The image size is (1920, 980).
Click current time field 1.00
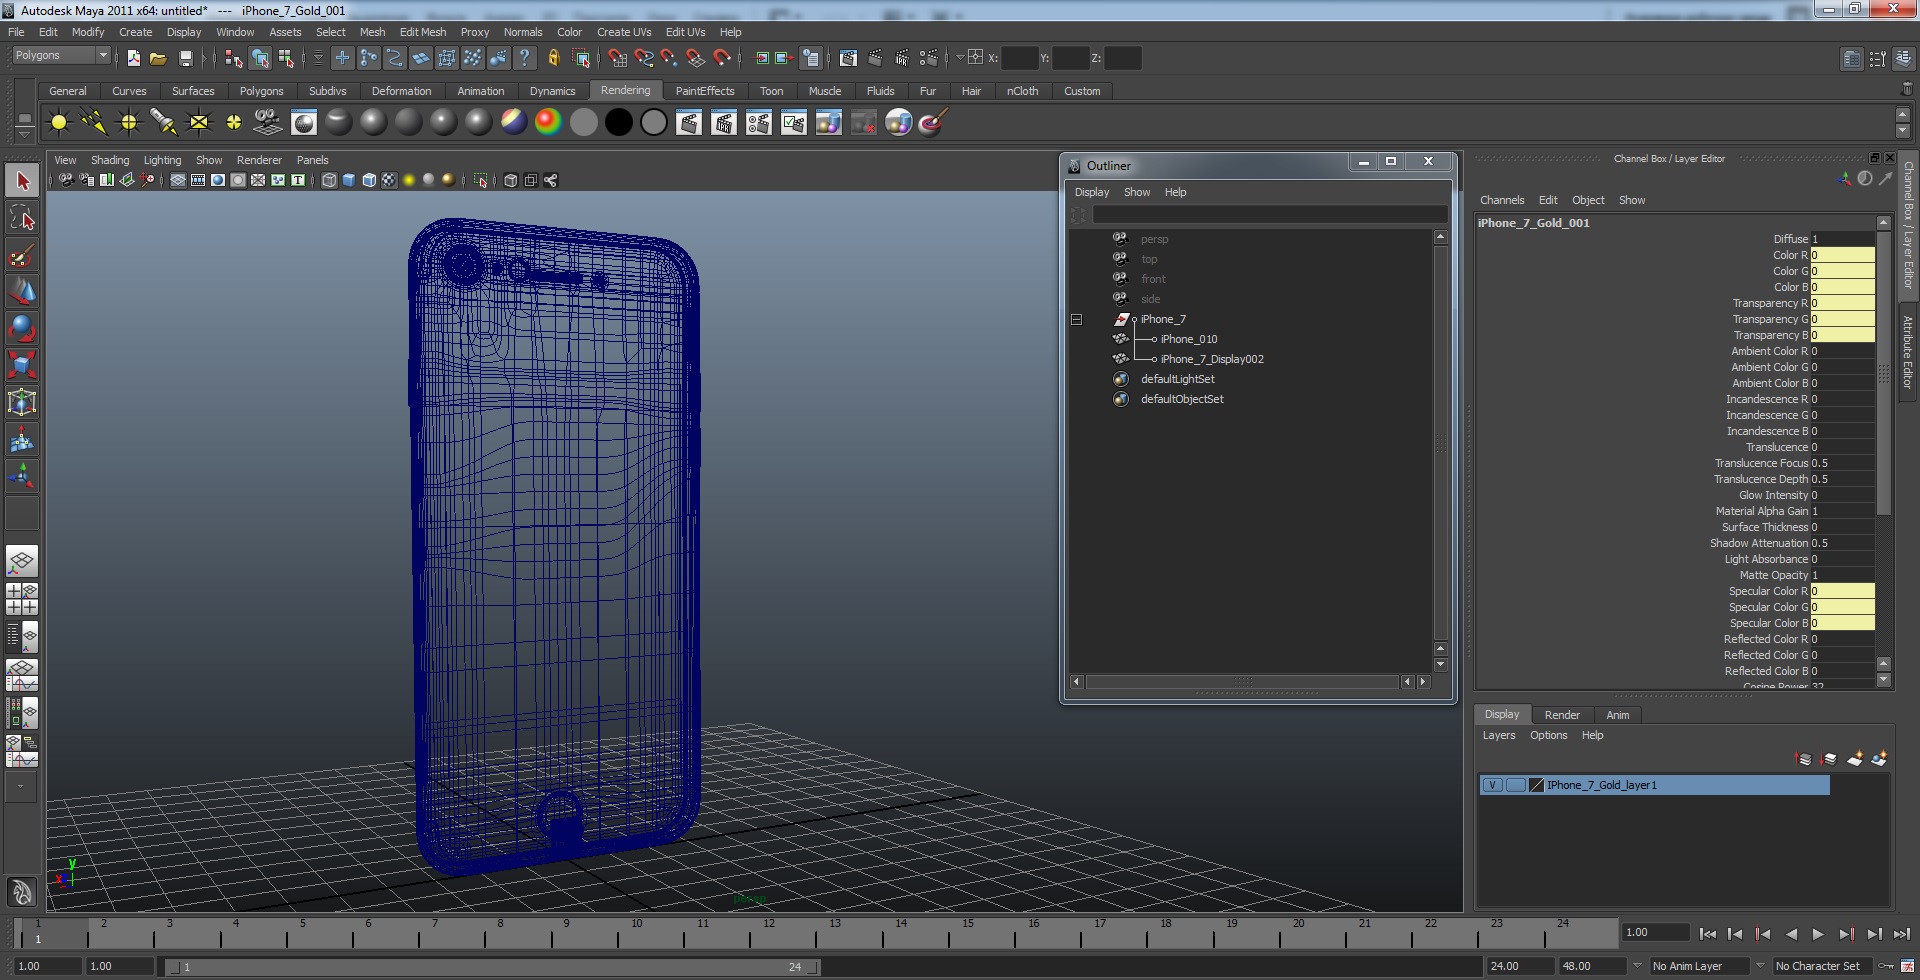click(x=1656, y=932)
